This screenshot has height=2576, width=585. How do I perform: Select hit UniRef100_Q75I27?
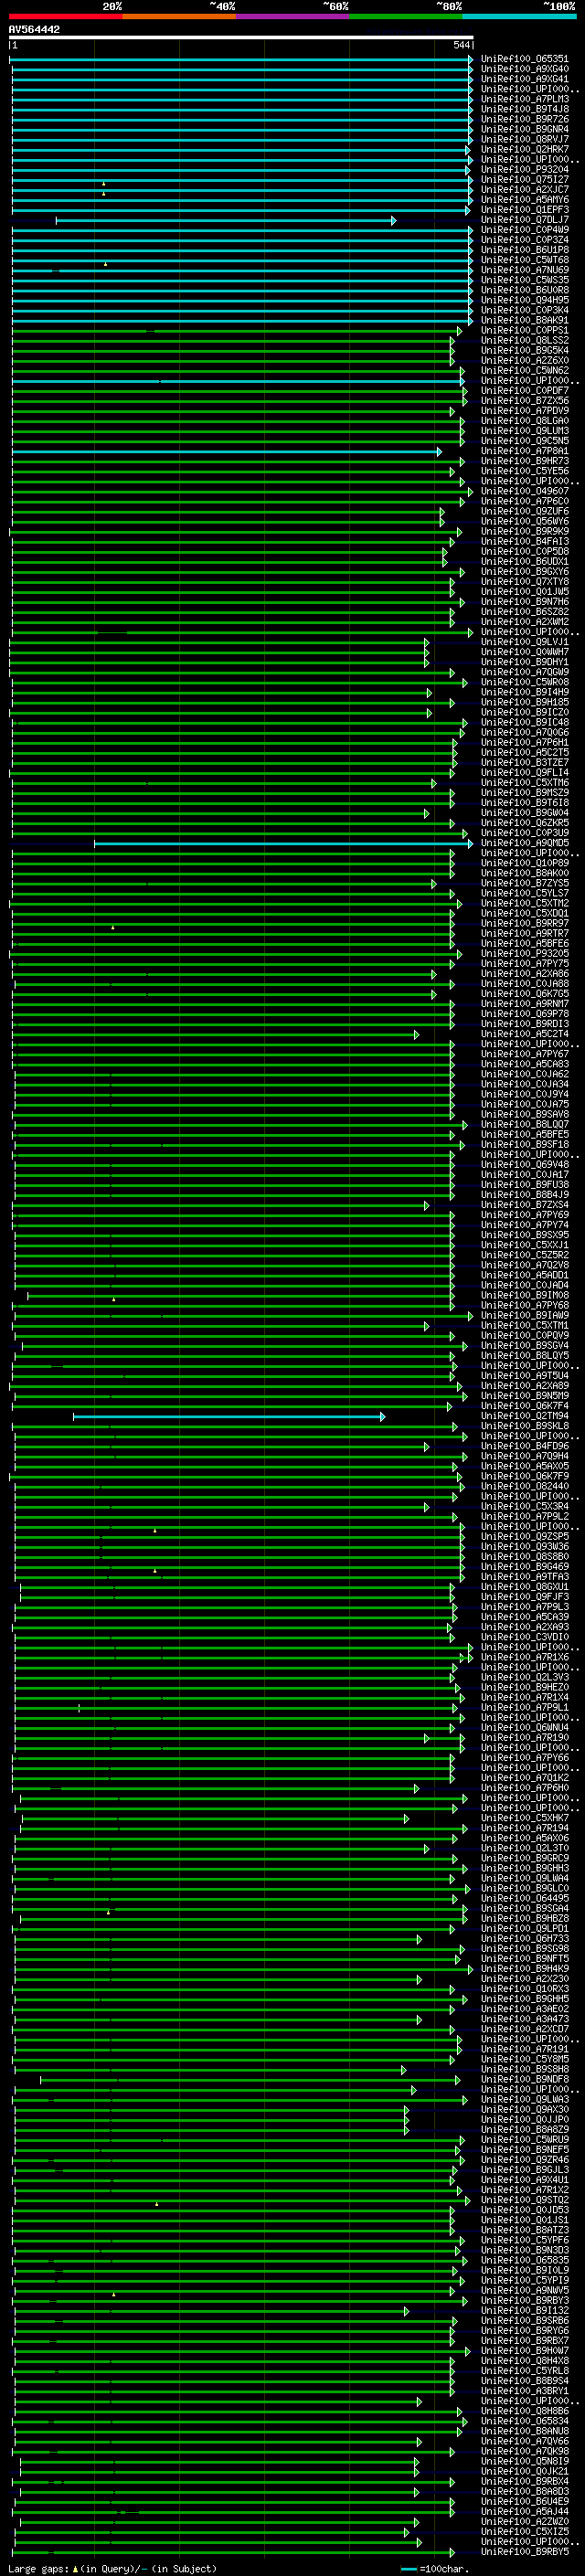[x=524, y=180]
